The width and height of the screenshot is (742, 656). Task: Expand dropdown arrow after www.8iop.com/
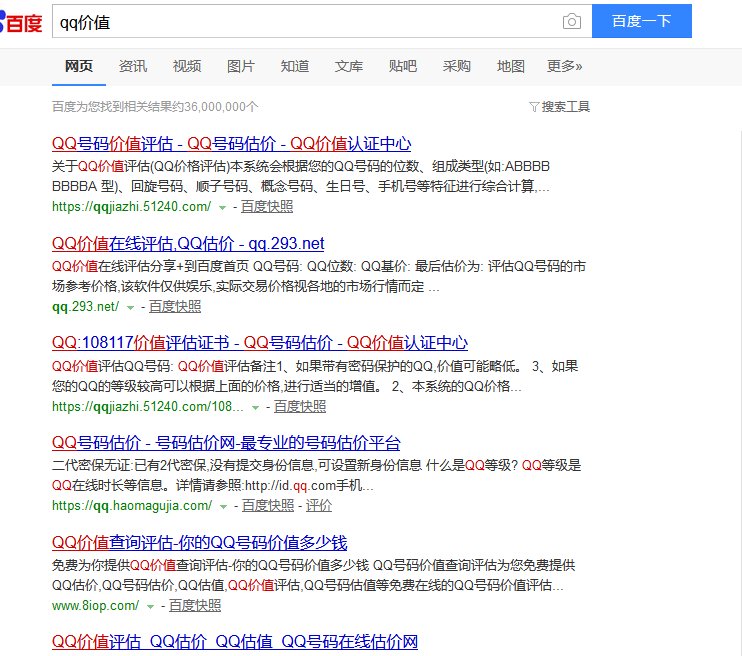[x=150, y=606]
